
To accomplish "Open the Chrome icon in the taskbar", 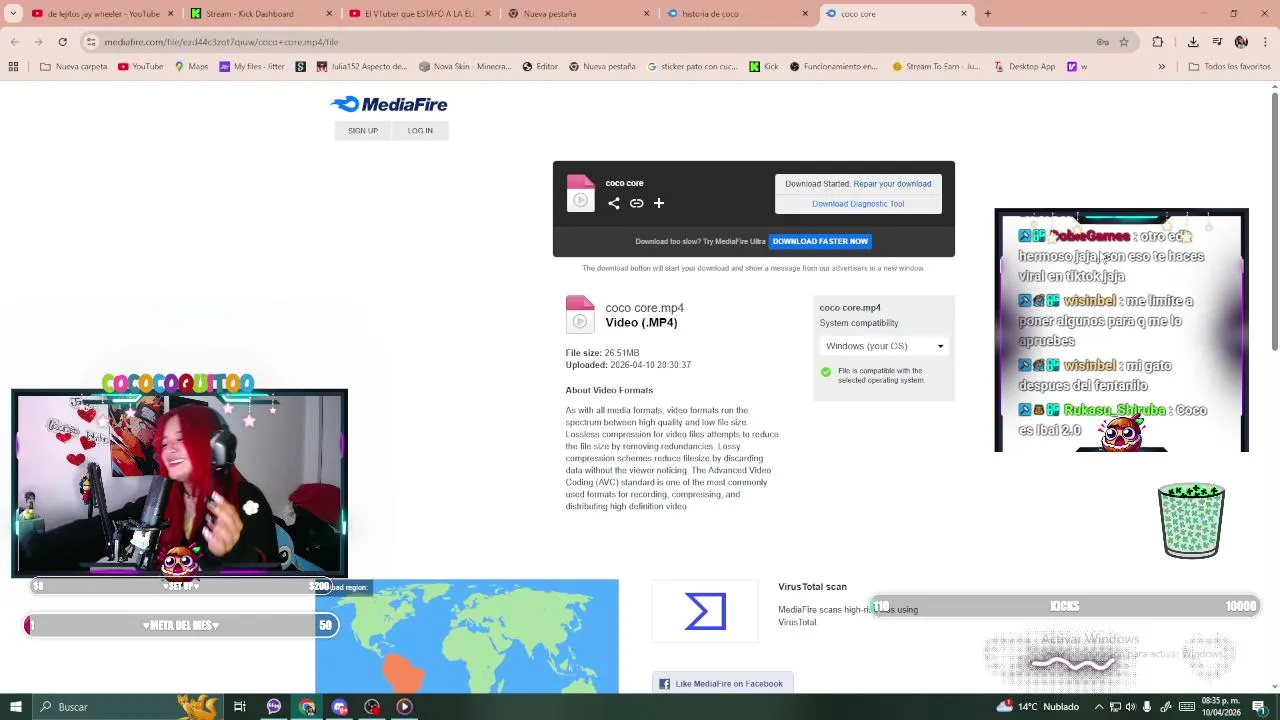I will click(307, 707).
